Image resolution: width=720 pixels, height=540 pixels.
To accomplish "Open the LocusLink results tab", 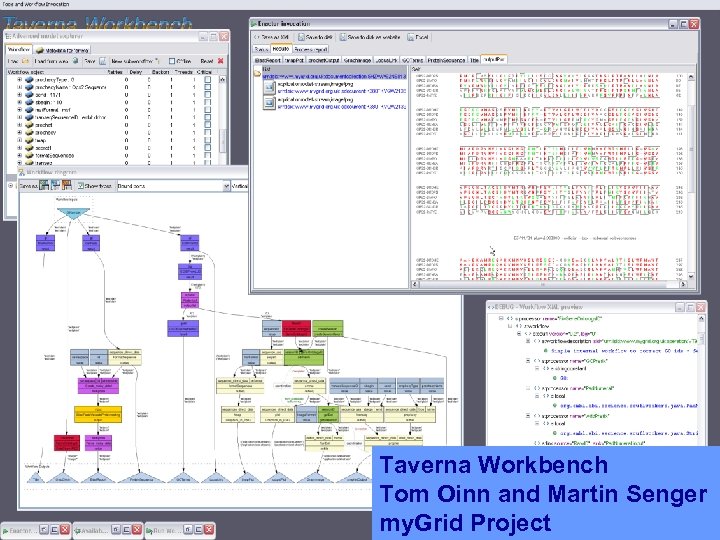I will click(386, 60).
